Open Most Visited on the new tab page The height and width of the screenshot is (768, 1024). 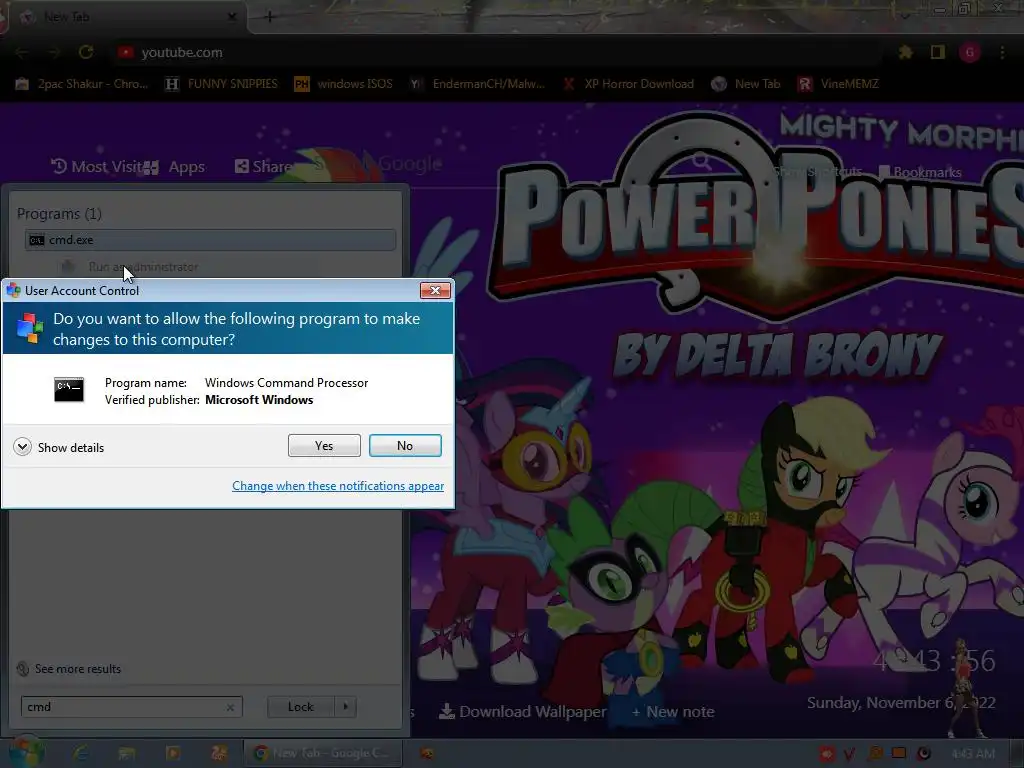97,167
